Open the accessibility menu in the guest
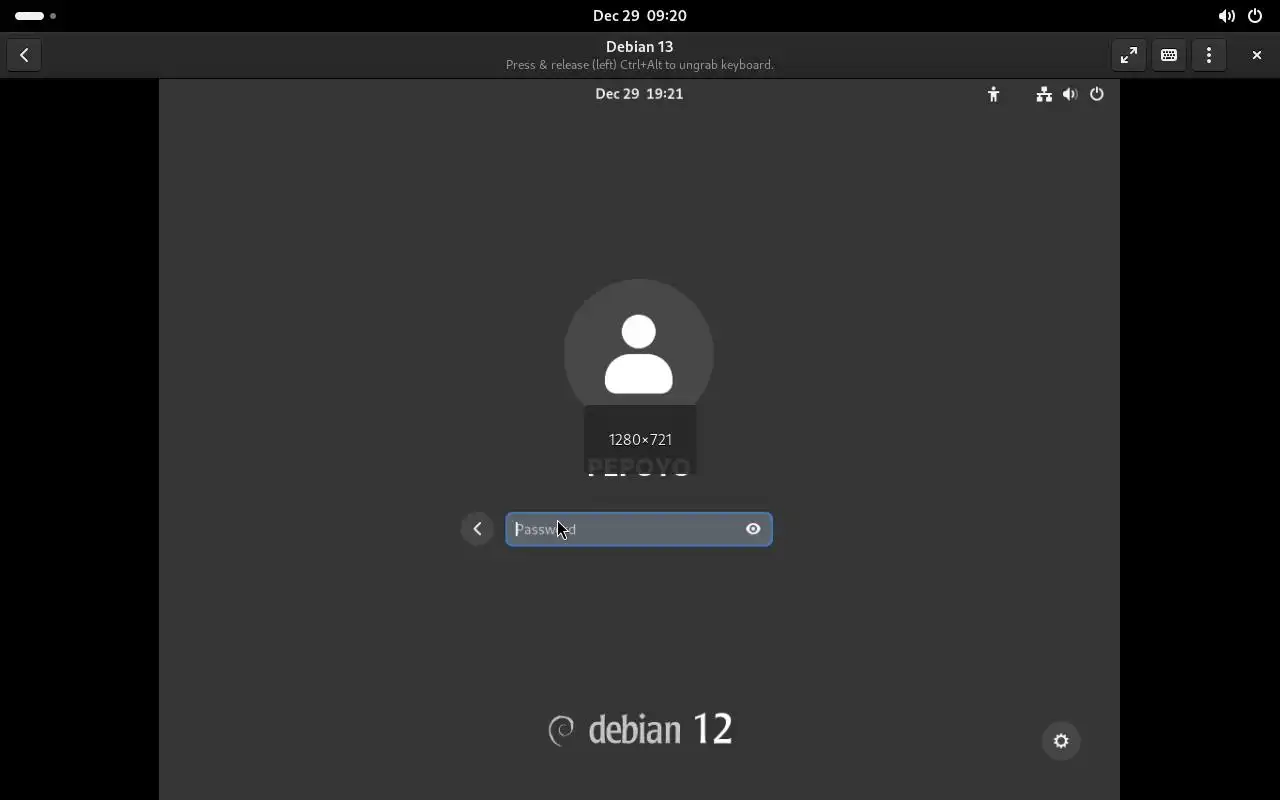 (x=993, y=94)
